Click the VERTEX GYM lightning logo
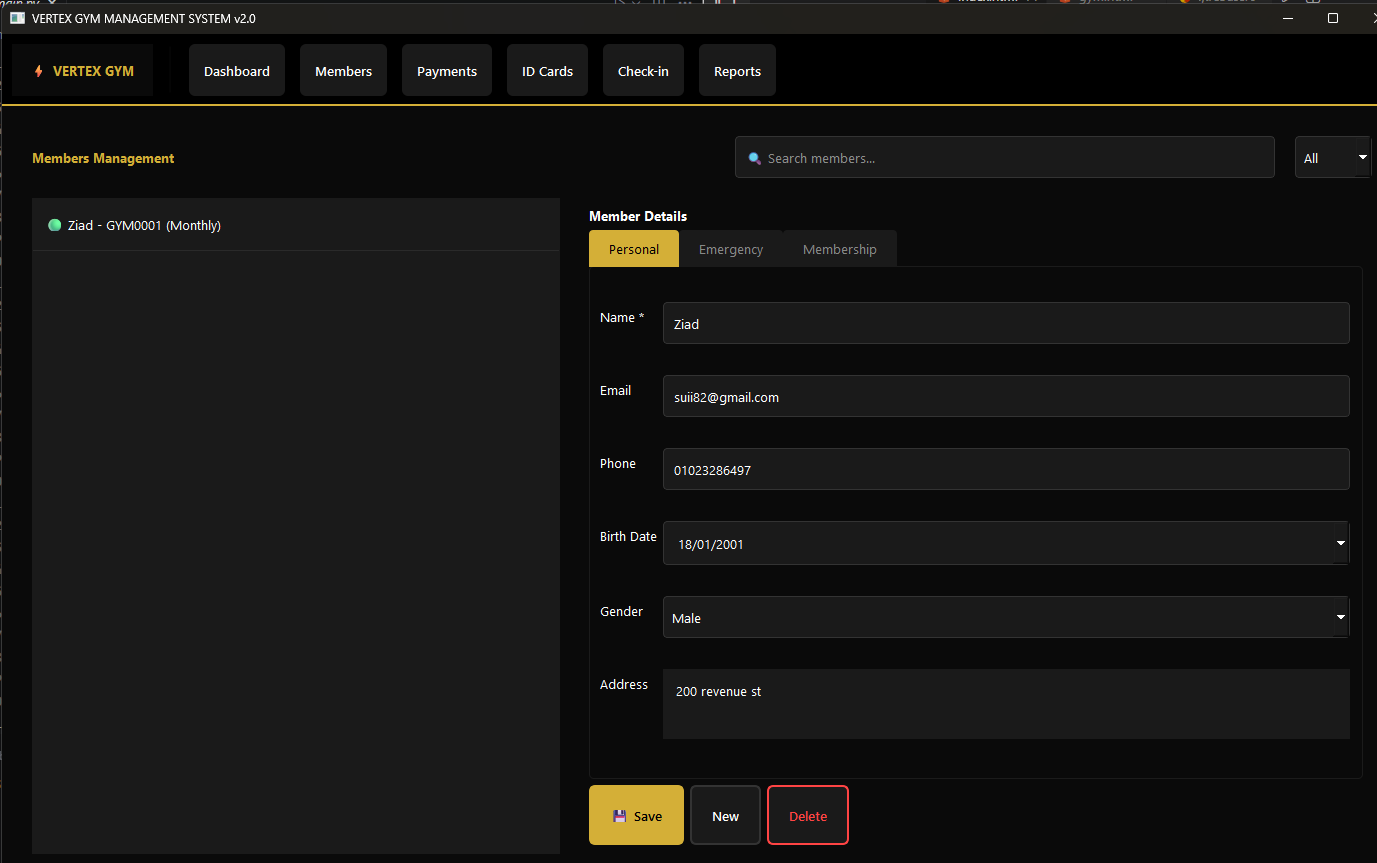Screen dimensions: 1377x863 [39, 71]
